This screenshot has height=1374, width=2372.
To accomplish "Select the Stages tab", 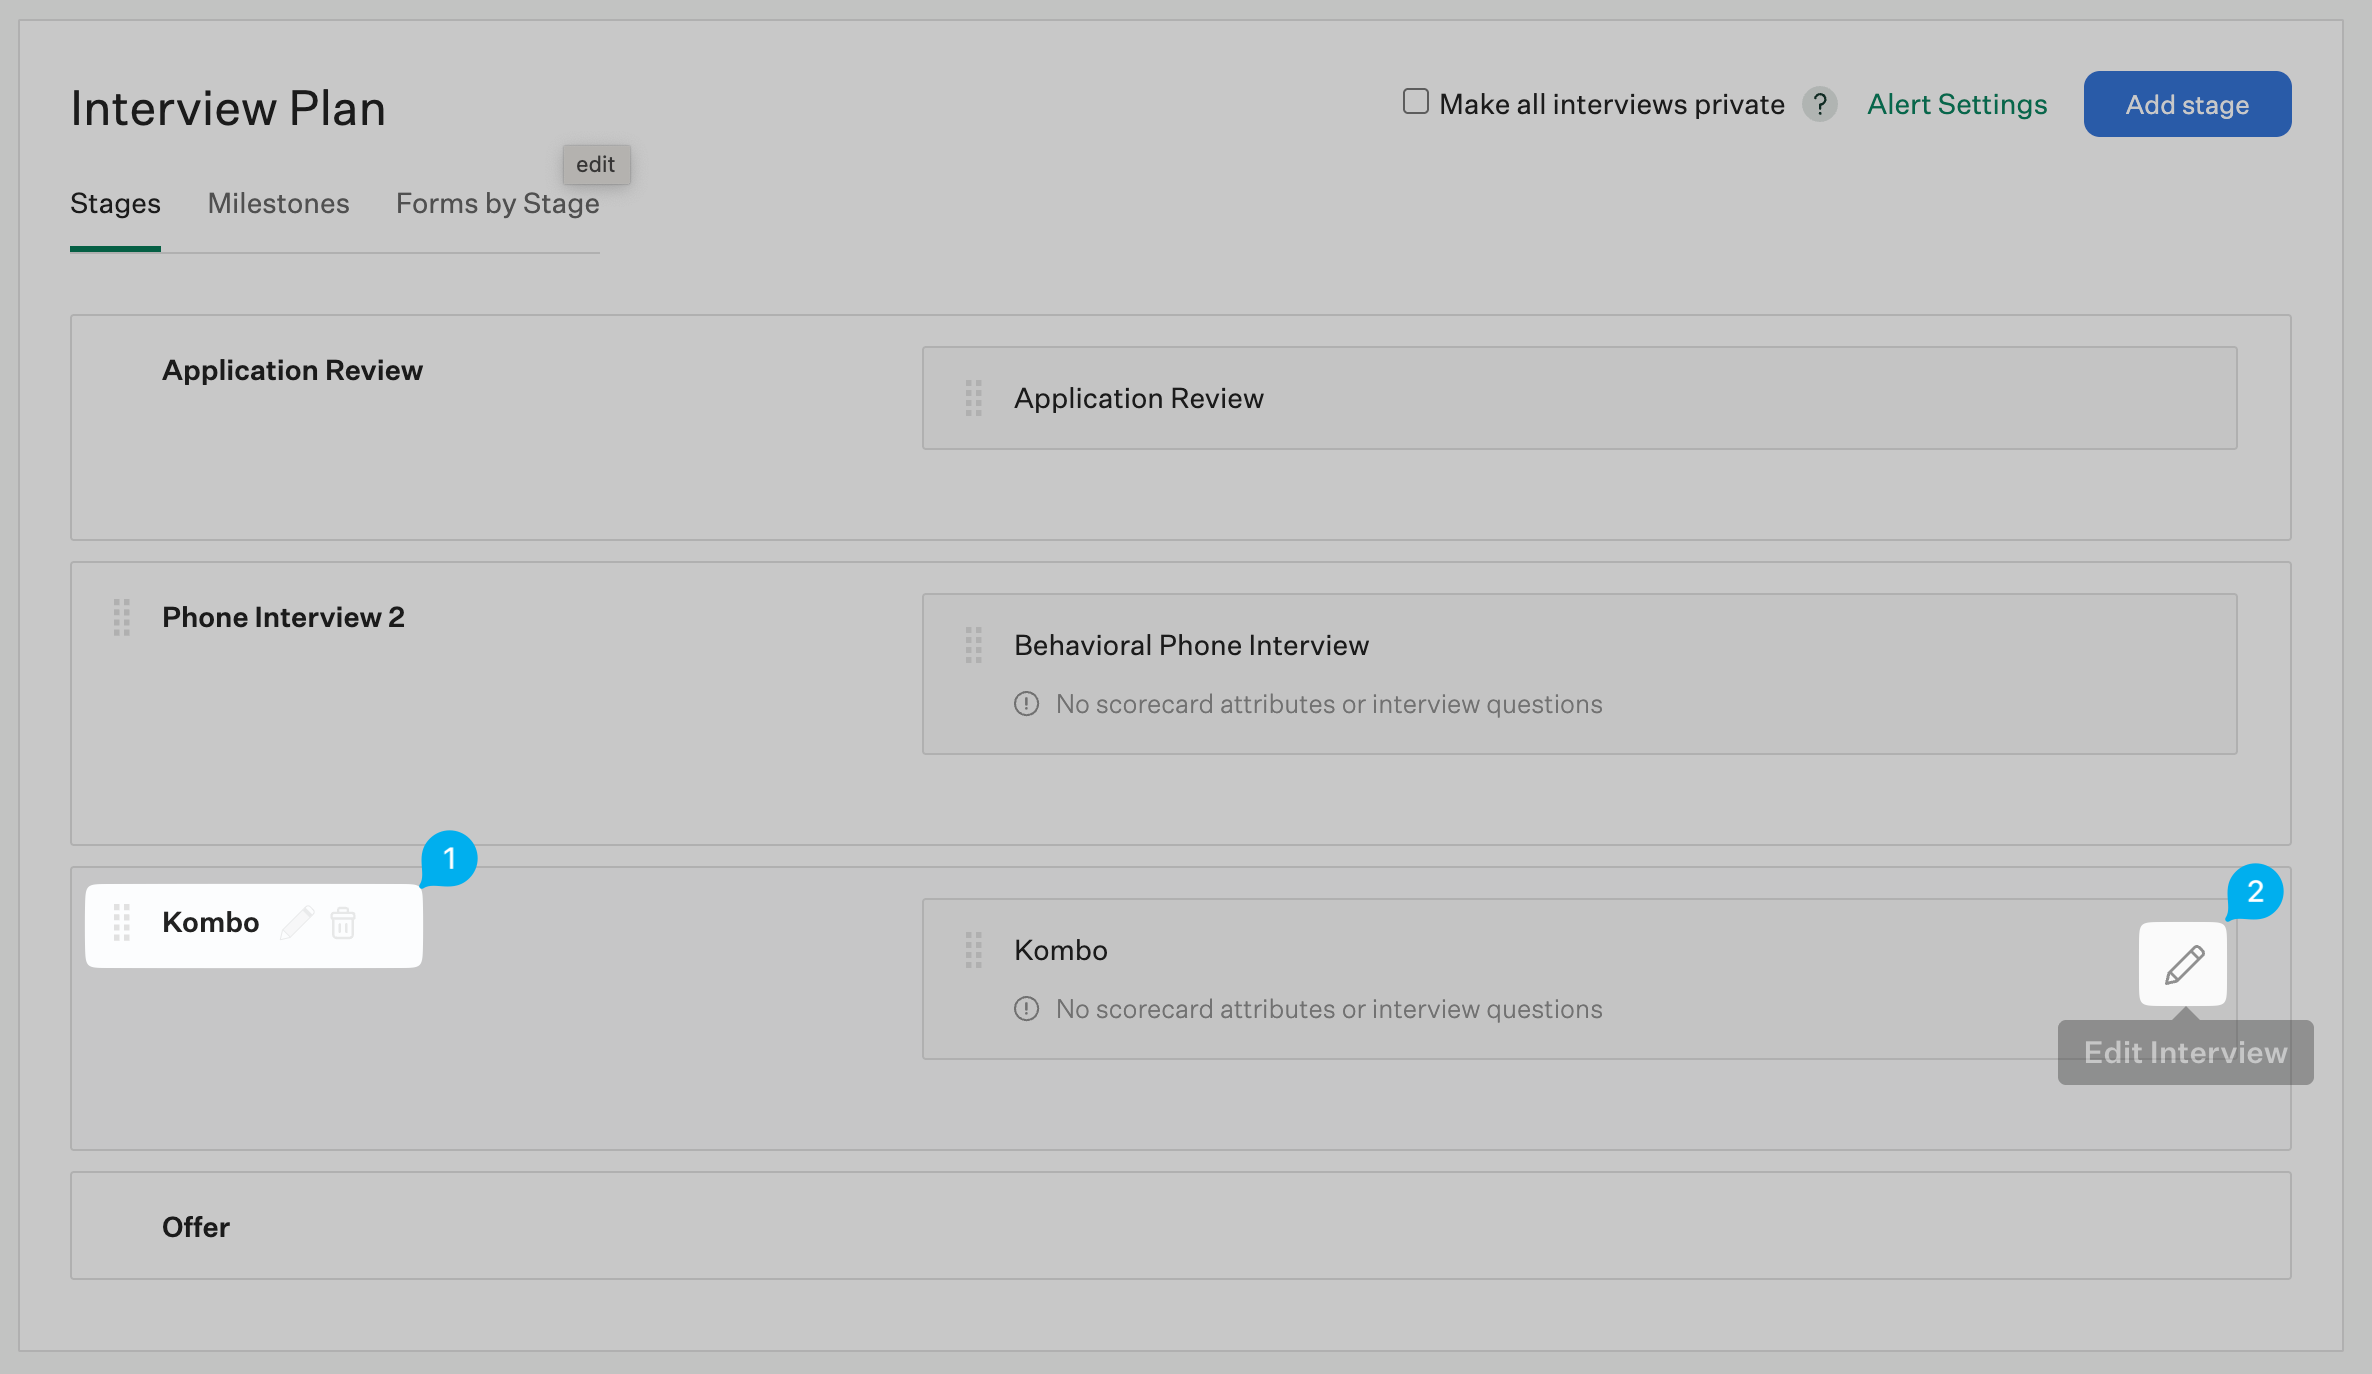I will pos(115,204).
